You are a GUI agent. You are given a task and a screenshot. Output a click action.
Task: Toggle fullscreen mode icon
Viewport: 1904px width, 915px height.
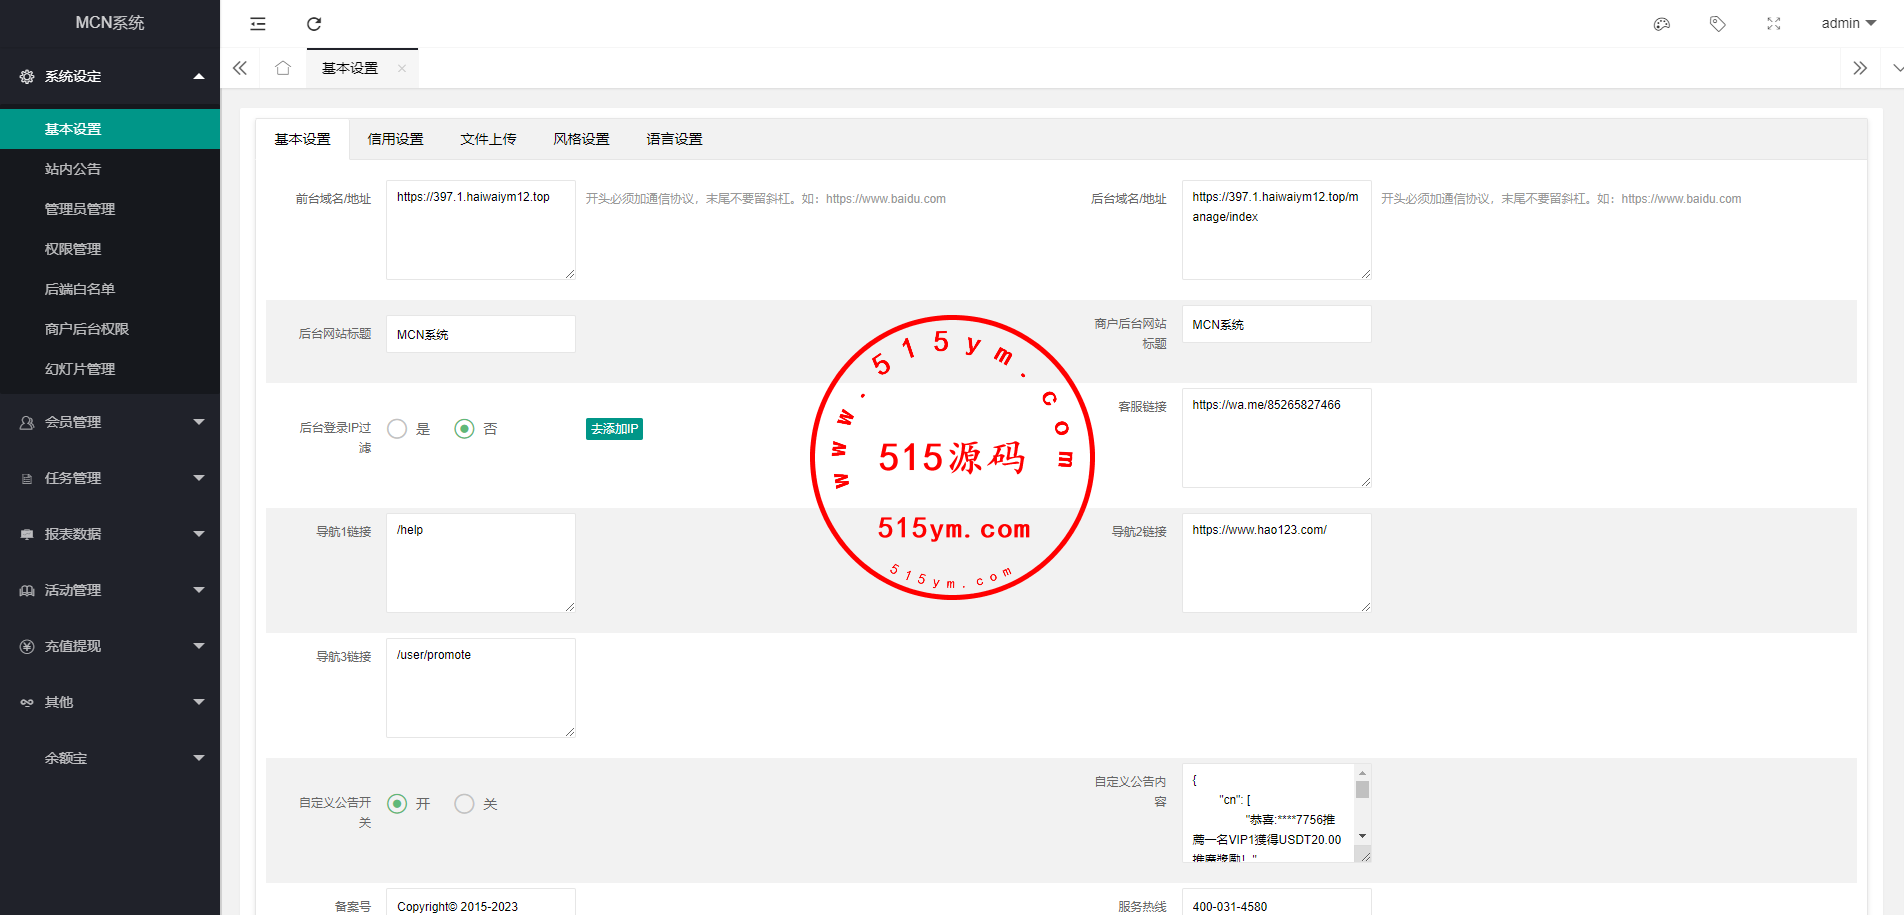(1774, 24)
